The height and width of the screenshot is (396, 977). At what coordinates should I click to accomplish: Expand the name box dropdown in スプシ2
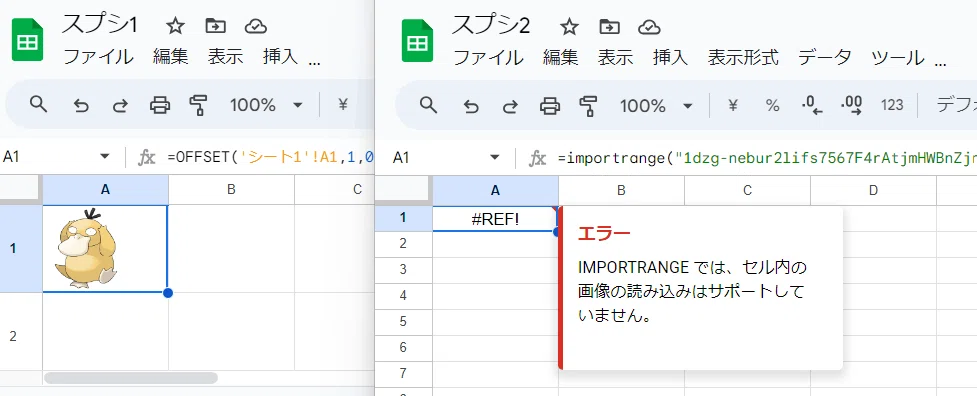pyautogui.click(x=495, y=158)
